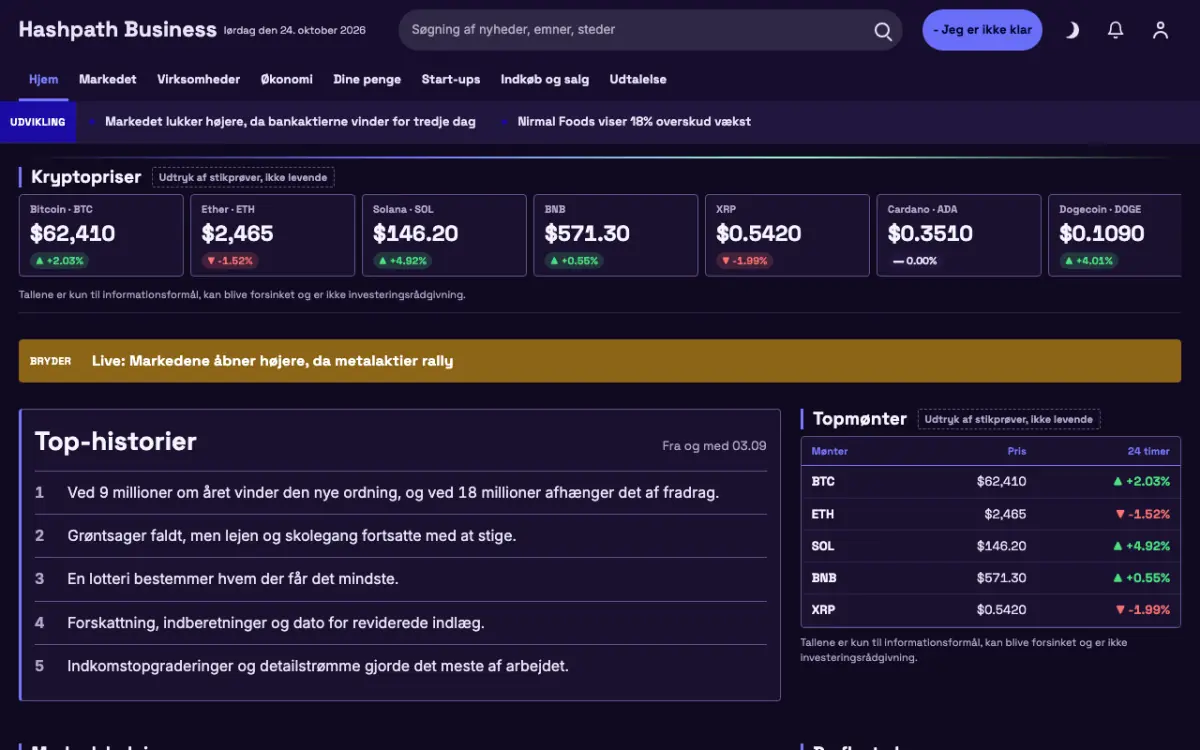Click the 'Jeg er ikke klar' button

pos(982,30)
